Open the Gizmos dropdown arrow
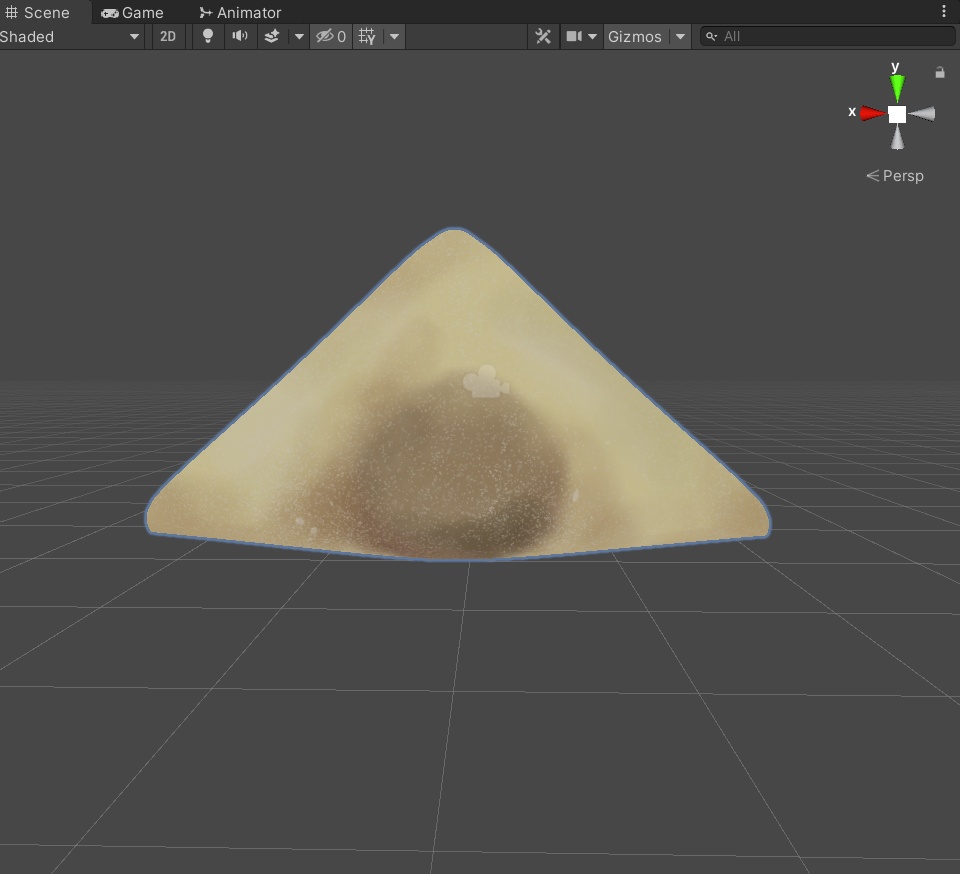This screenshot has width=960, height=874. click(x=680, y=37)
